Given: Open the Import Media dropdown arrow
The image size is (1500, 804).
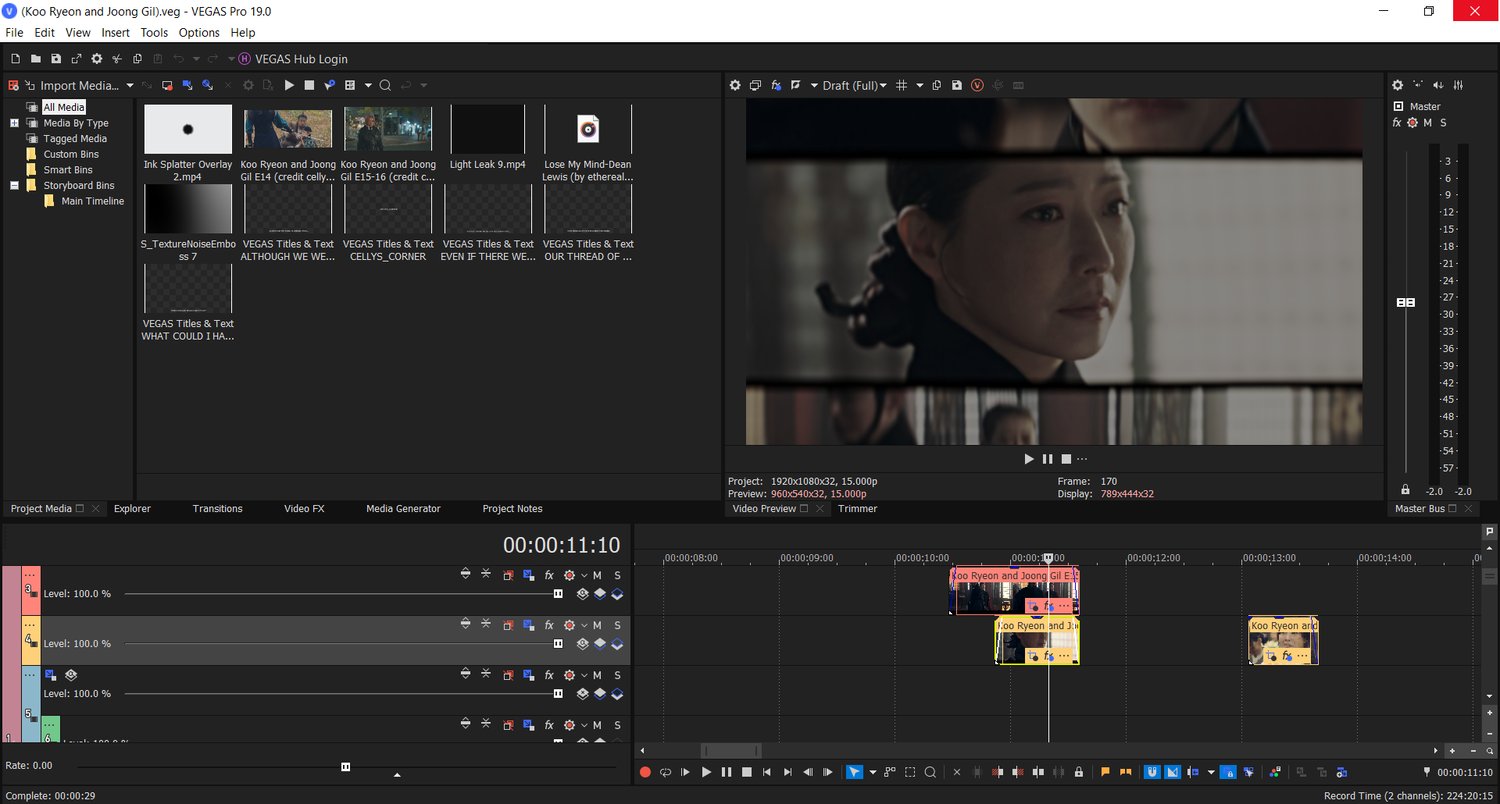Looking at the screenshot, I should click(129, 86).
